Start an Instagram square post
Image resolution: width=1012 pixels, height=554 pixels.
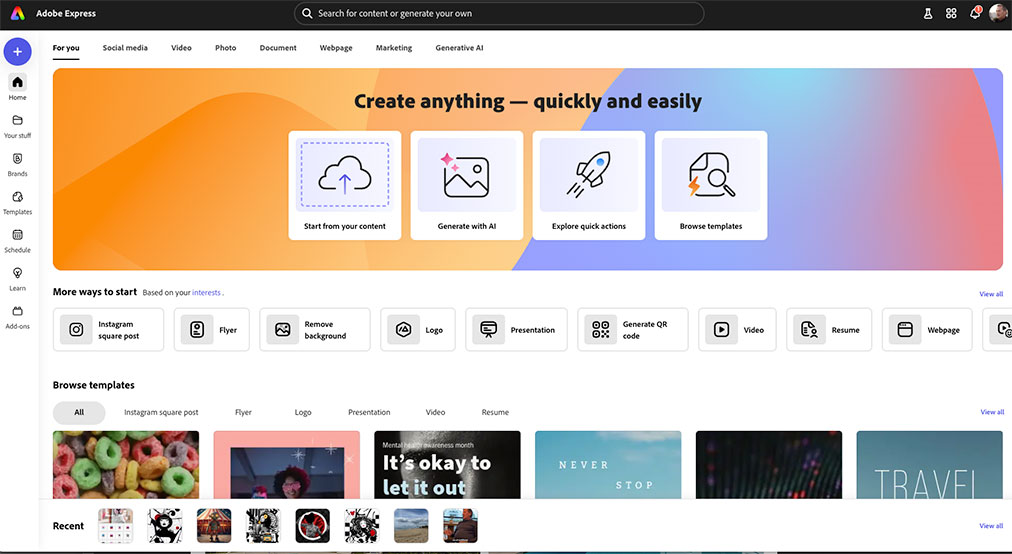[x=108, y=329]
